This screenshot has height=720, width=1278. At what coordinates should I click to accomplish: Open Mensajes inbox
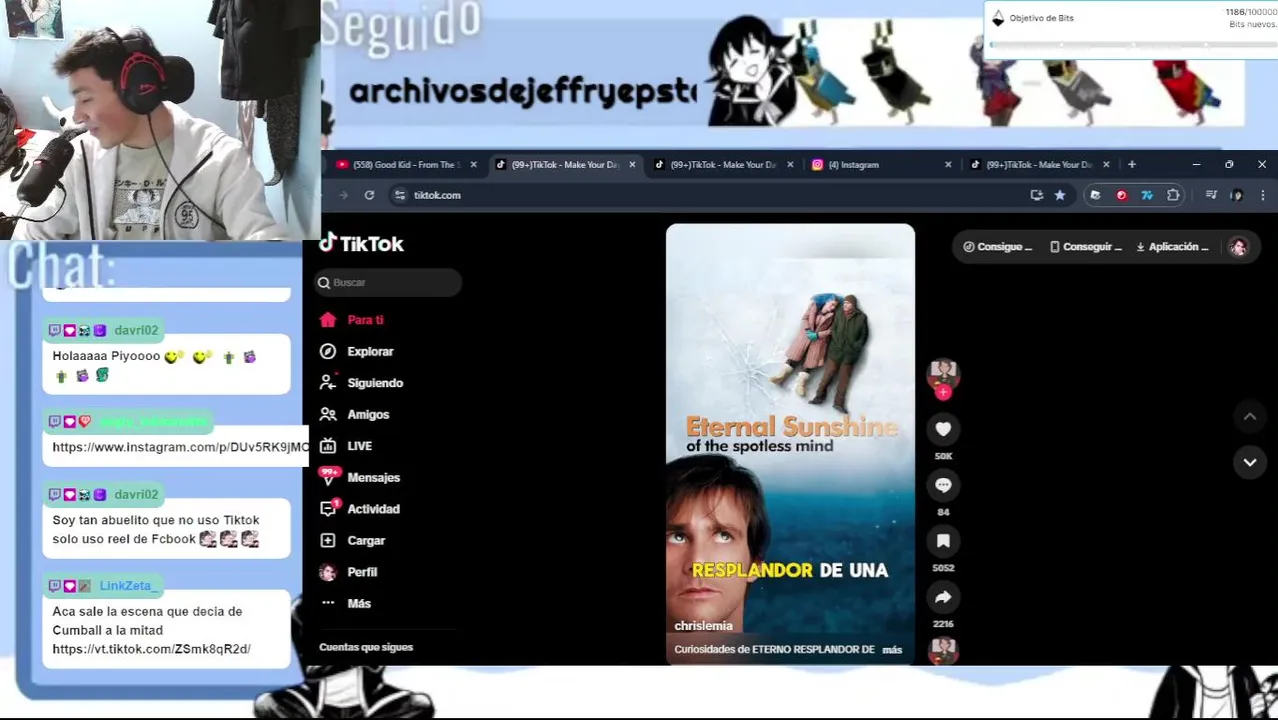pyautogui.click(x=359, y=477)
